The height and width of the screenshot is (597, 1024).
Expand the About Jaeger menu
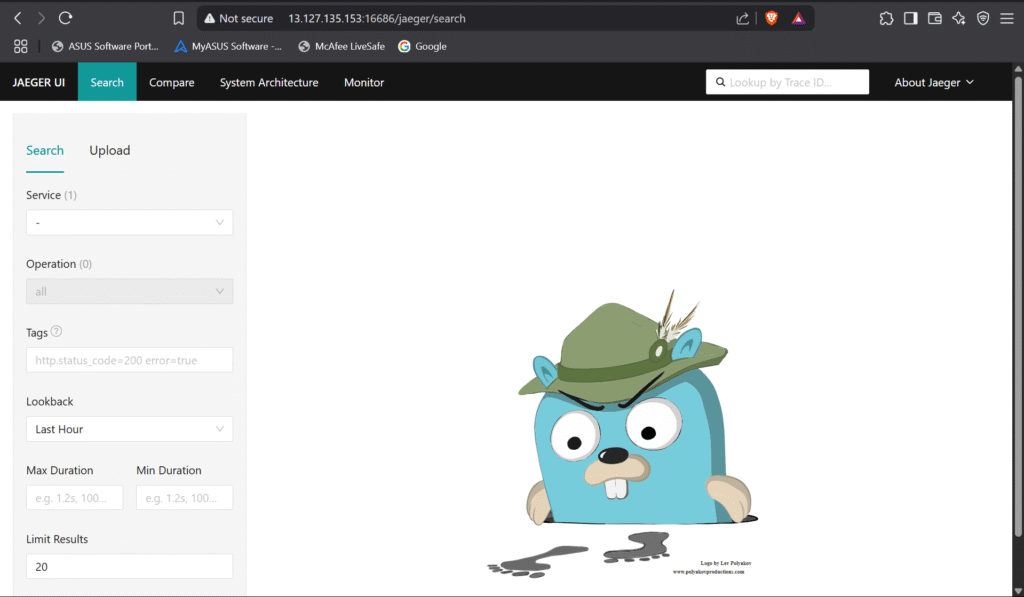click(x=934, y=82)
